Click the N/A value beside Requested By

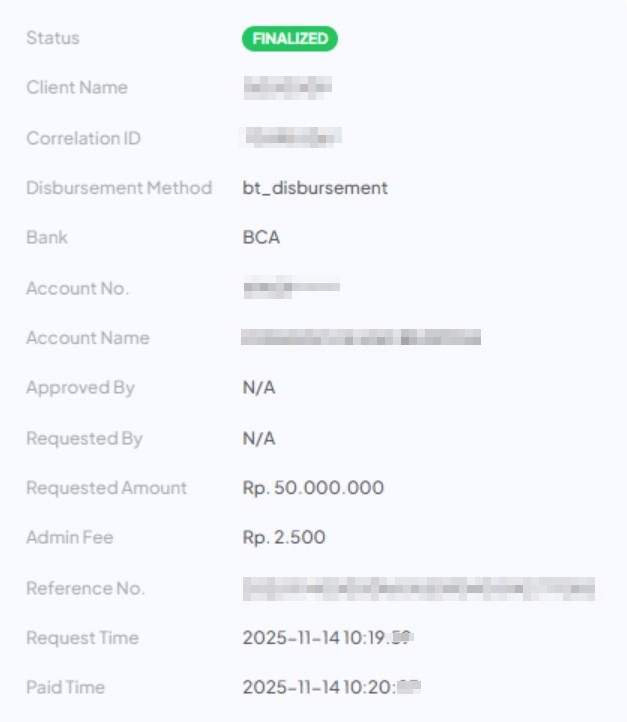(259, 438)
